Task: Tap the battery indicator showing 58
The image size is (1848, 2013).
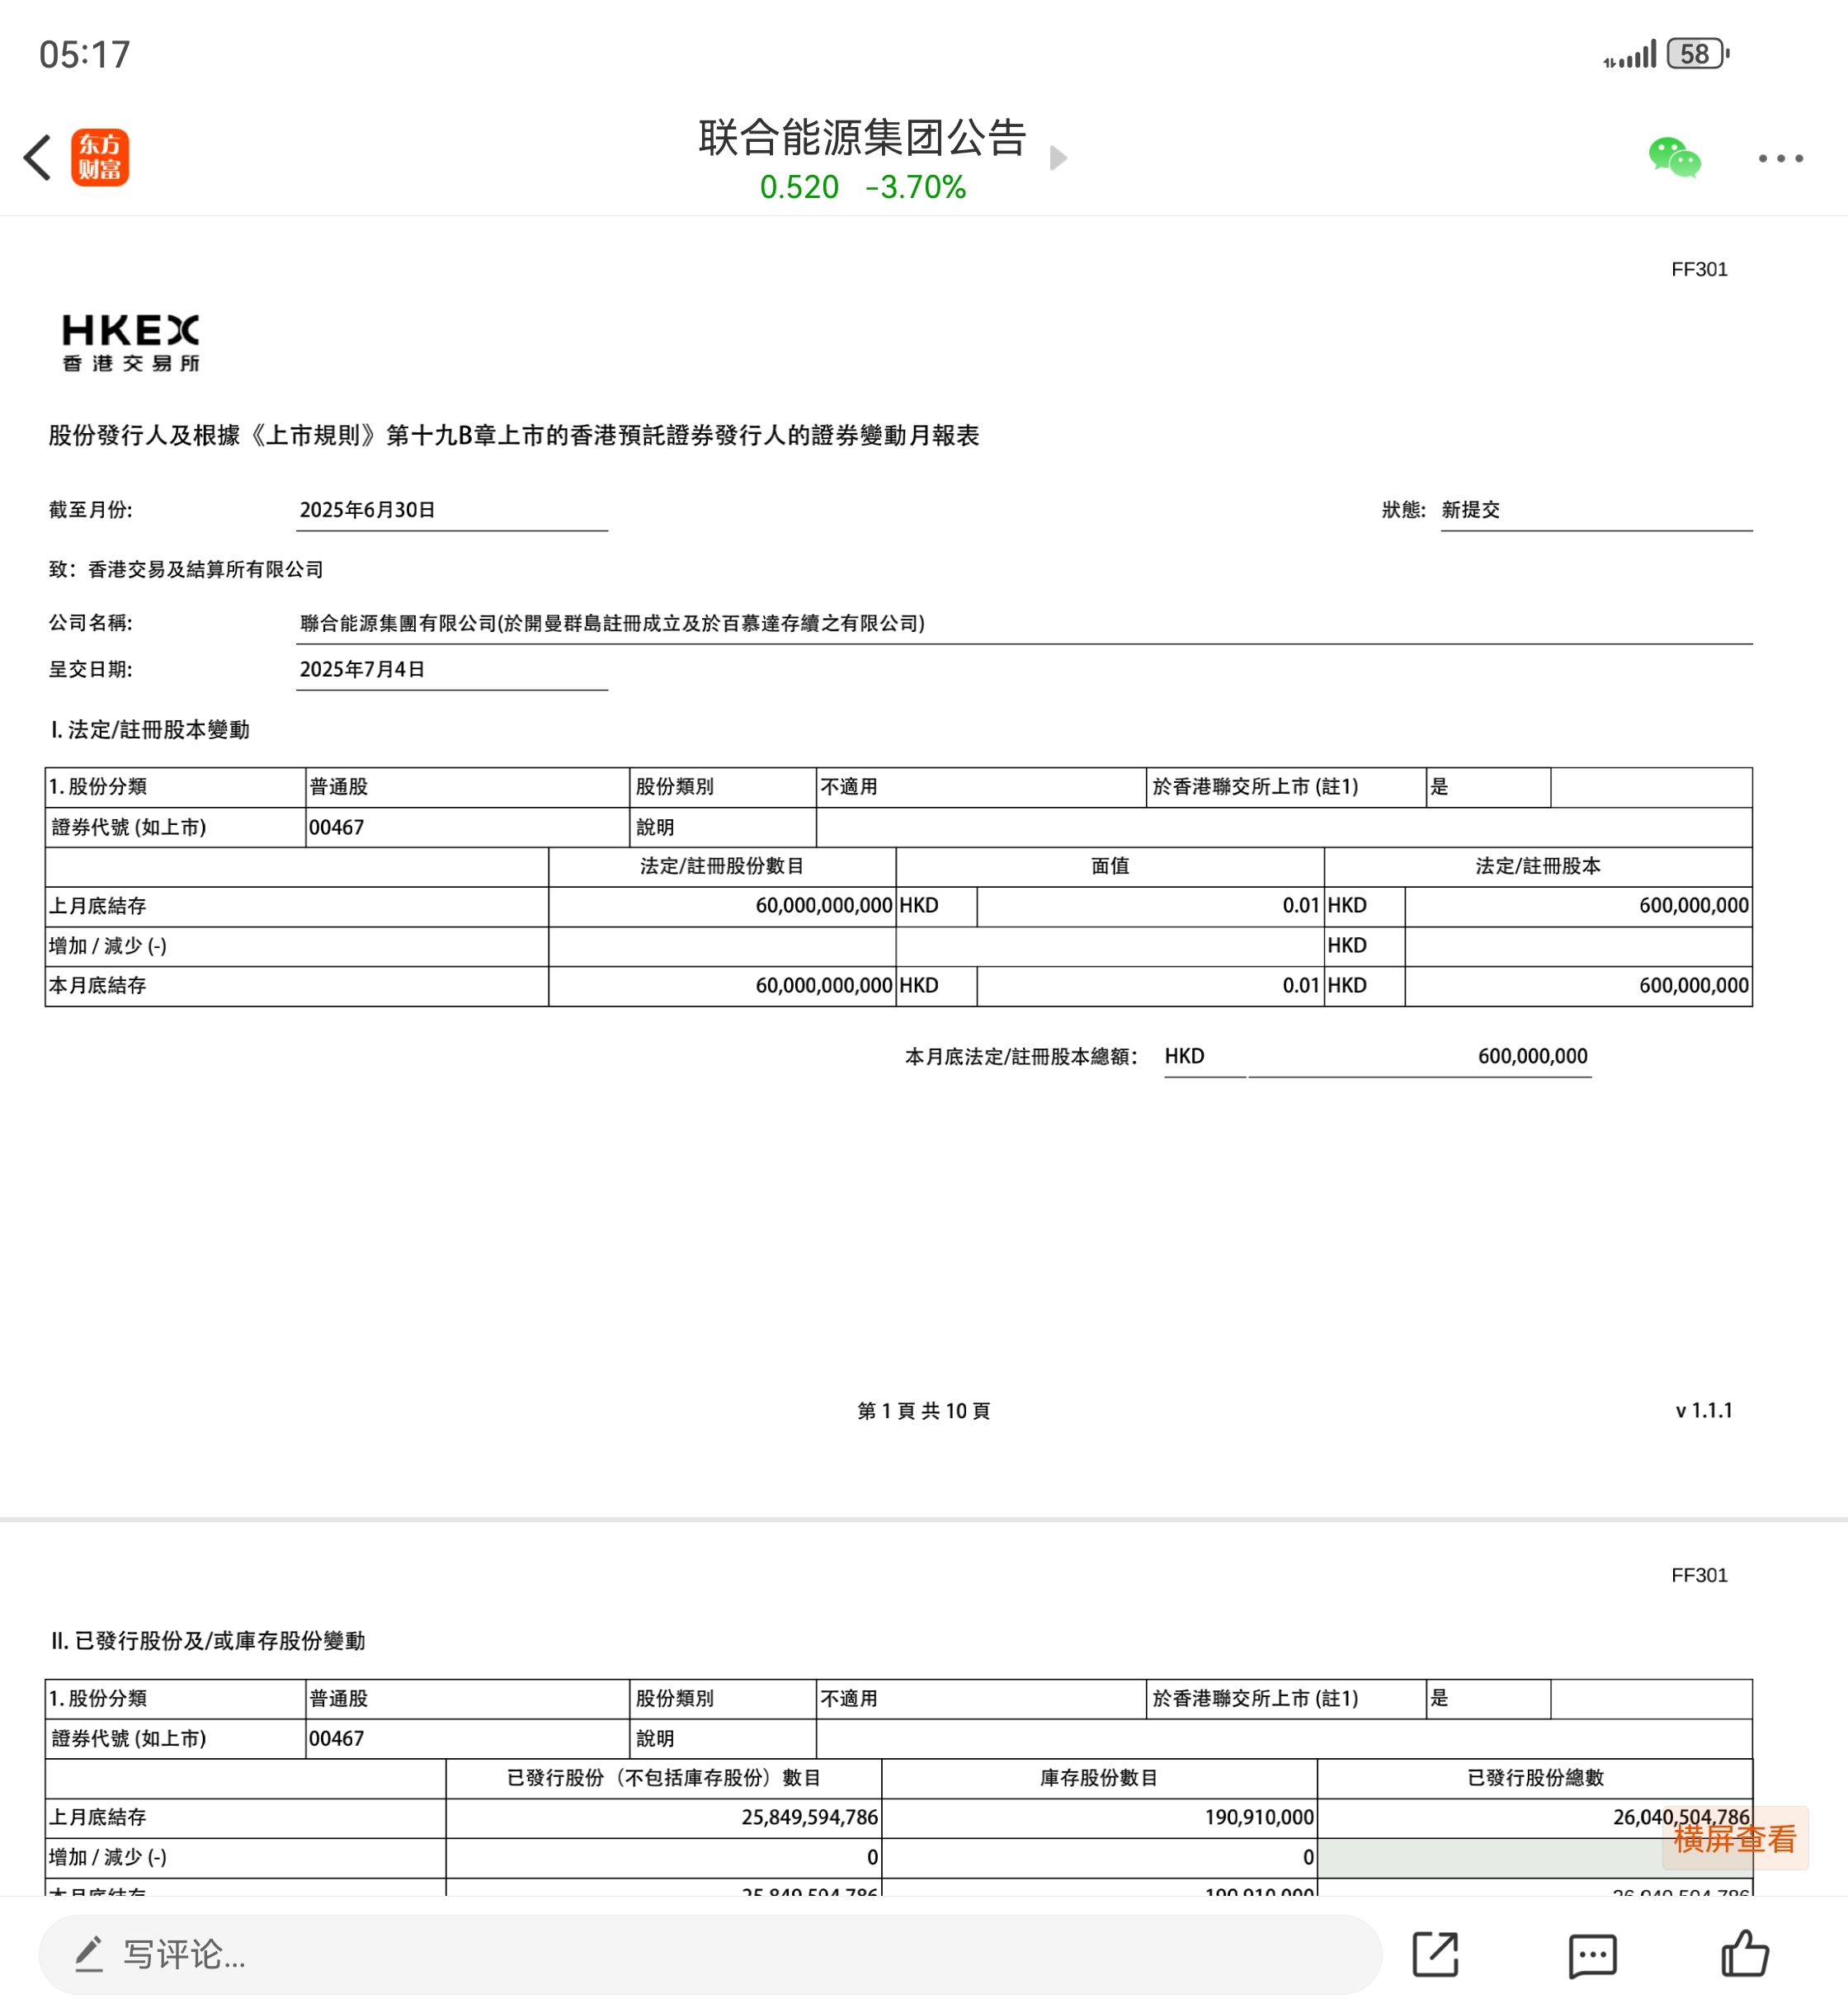Action: coord(1697,53)
